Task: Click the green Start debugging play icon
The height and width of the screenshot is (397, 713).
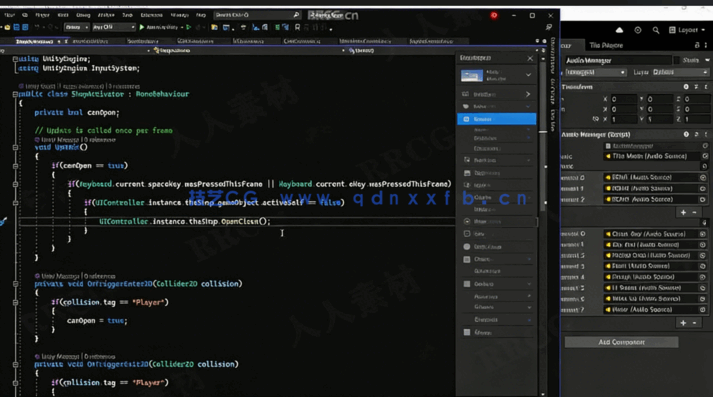Action: tap(142, 27)
